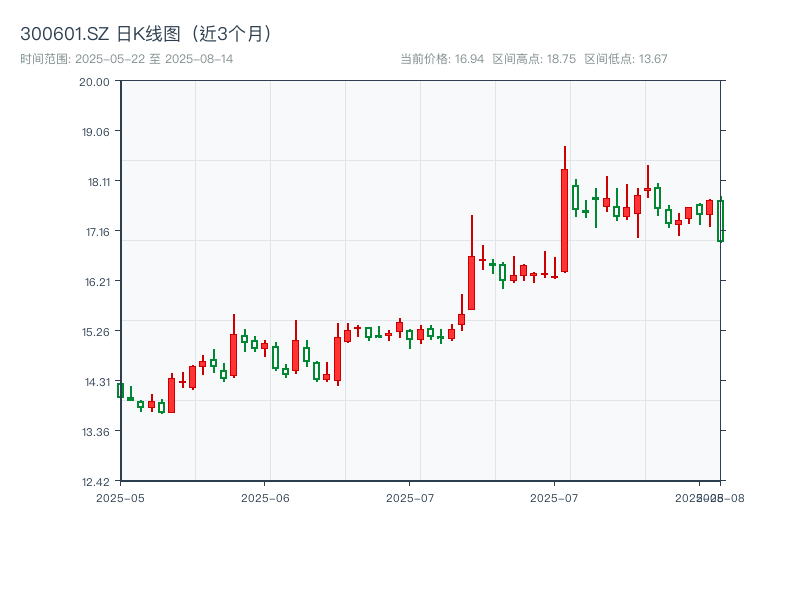800x600 pixels.
Task: Click the 12.42 y-axis value
Action: tap(95, 479)
